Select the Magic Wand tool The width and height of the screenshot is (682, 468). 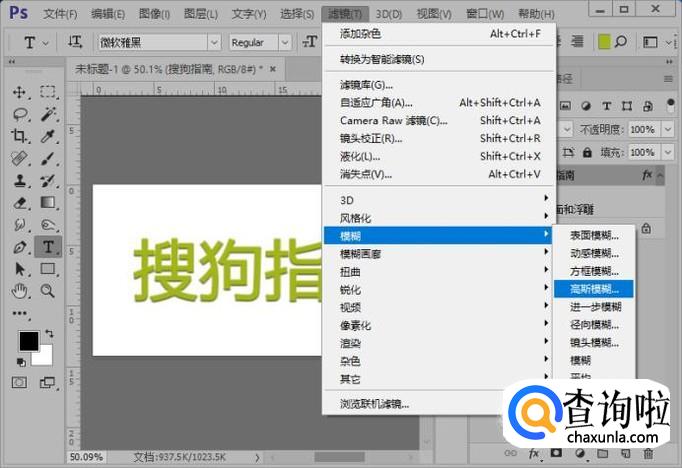(48, 114)
